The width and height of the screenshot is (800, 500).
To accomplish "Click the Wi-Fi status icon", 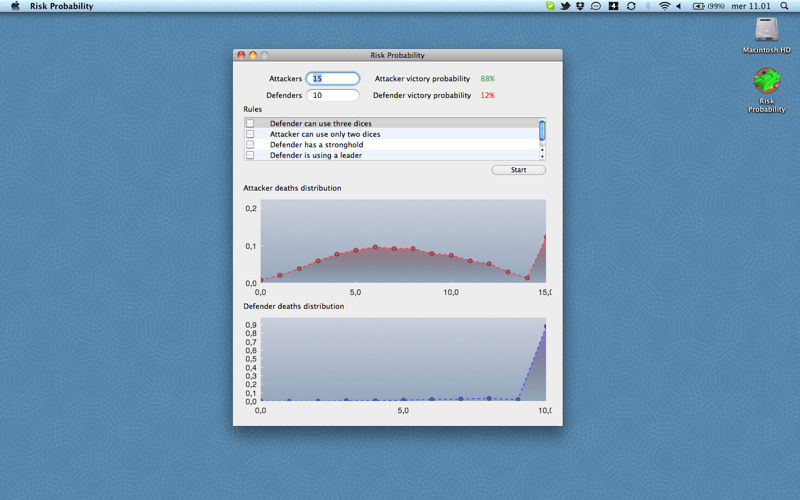I will pyautogui.click(x=664, y=6).
